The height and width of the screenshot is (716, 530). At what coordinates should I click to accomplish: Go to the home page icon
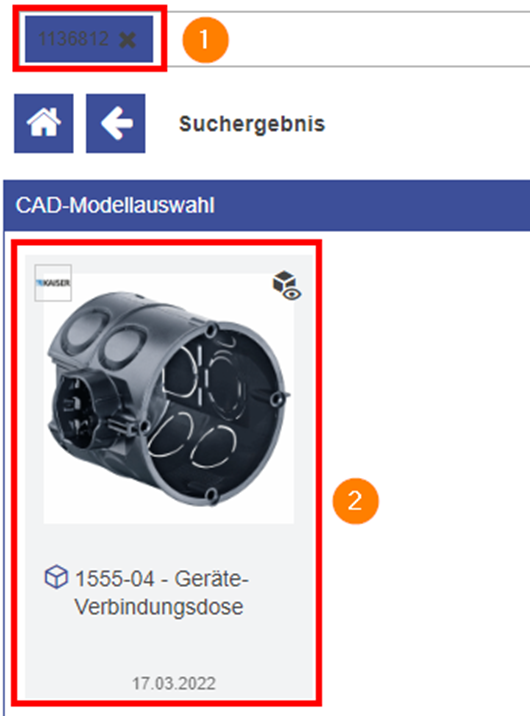pyautogui.click(x=44, y=123)
